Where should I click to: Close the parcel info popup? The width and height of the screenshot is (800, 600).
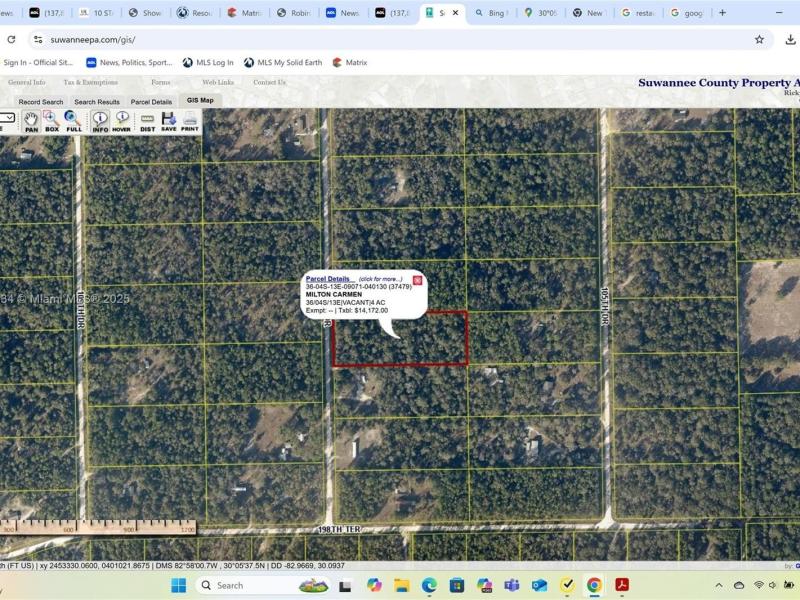coord(418,280)
